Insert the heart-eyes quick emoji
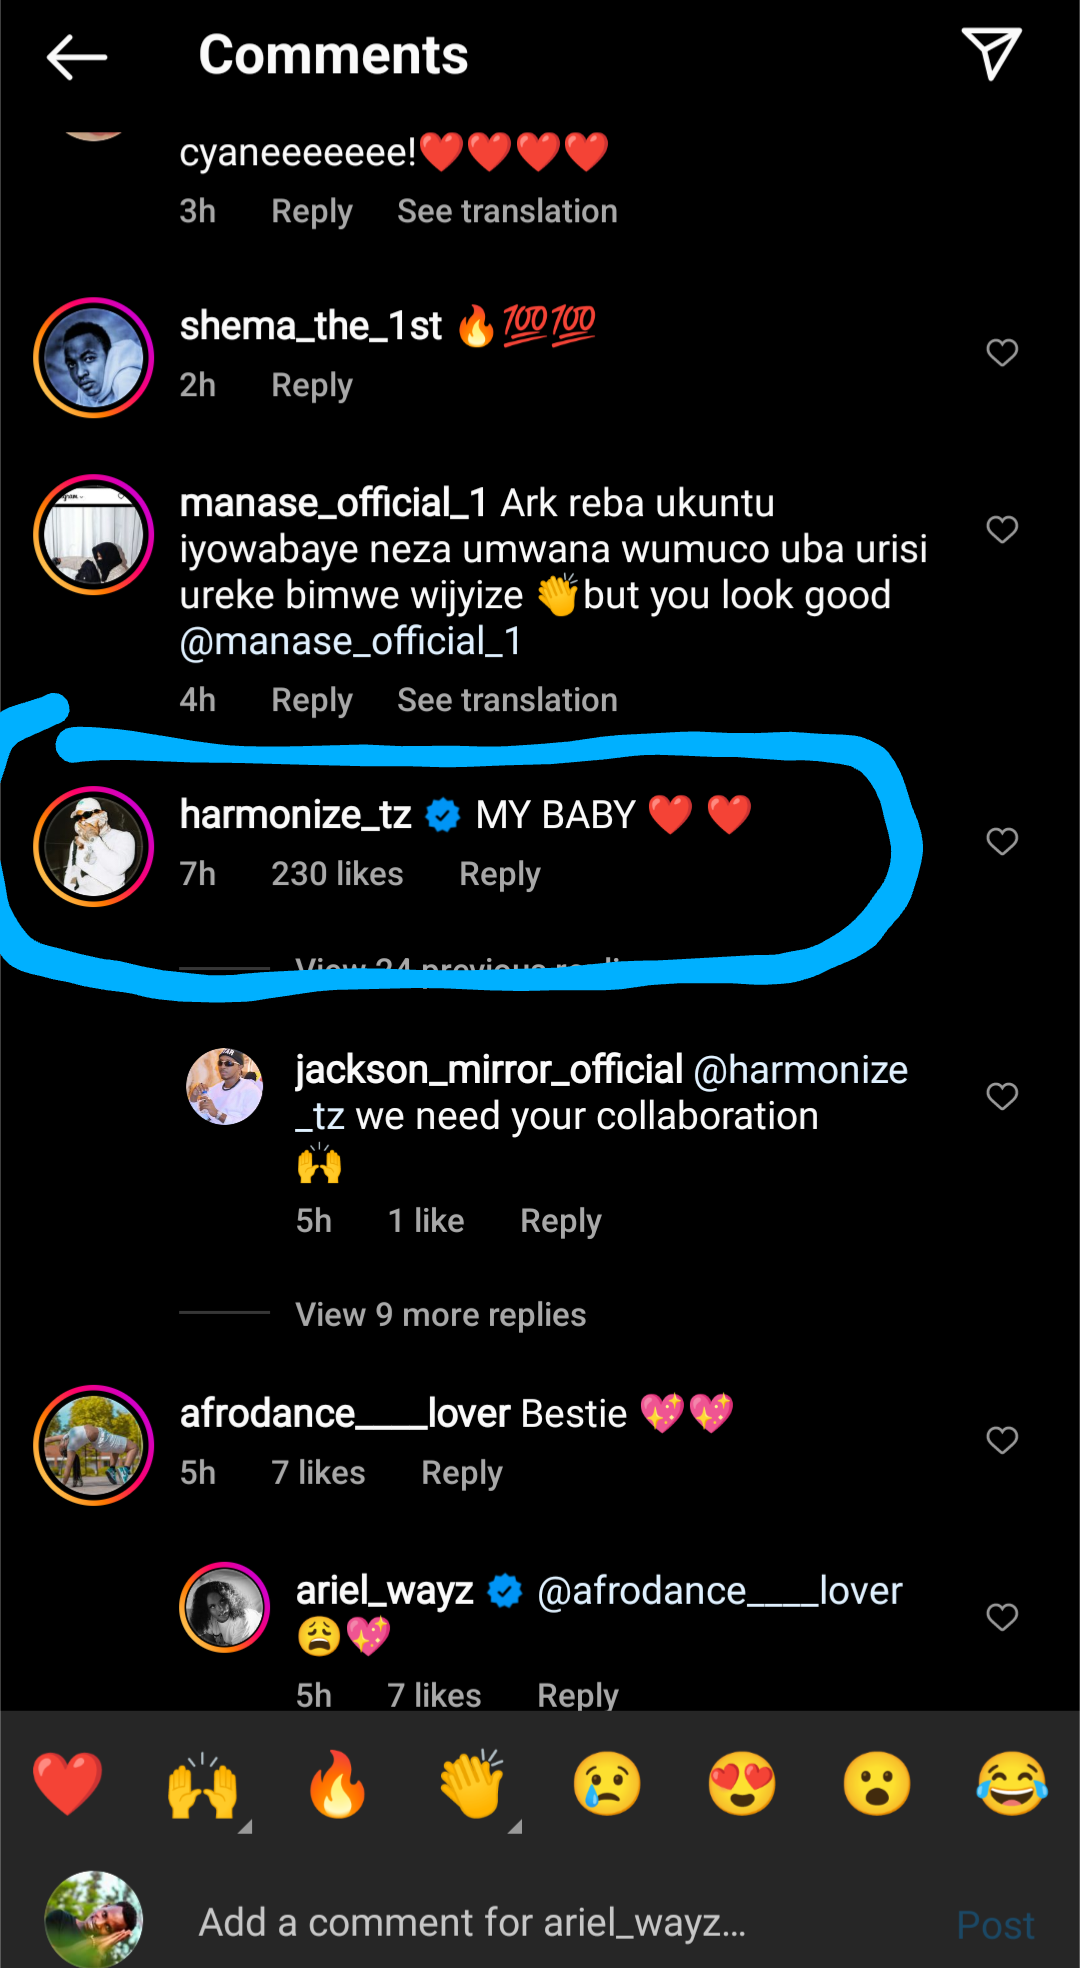Image resolution: width=1080 pixels, height=1968 pixels. (742, 1784)
